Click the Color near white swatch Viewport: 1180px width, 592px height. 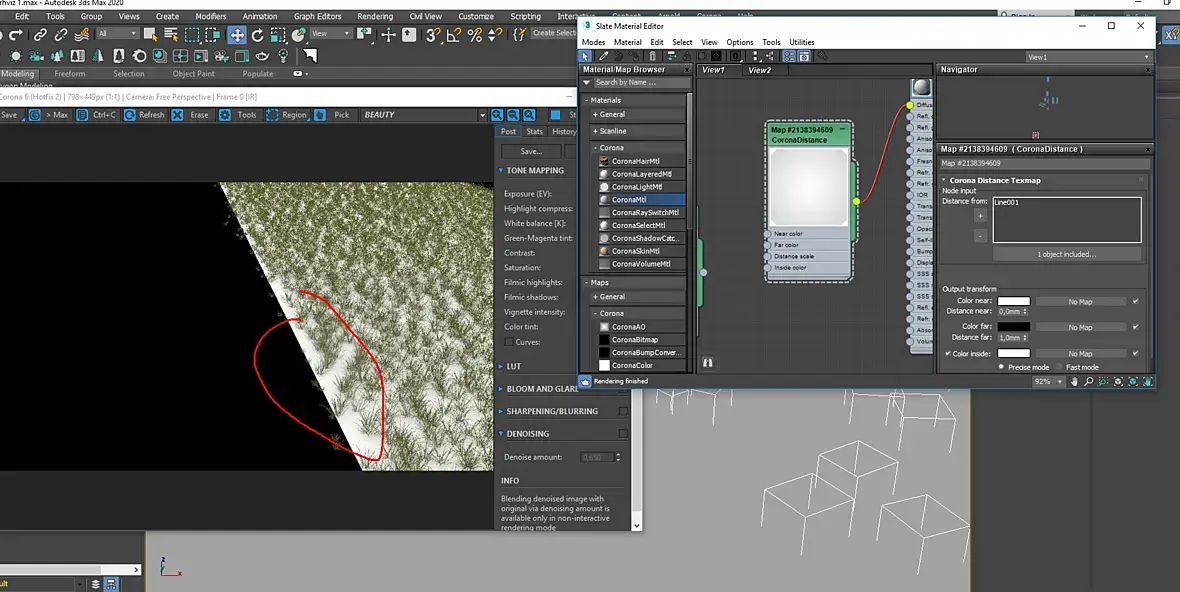(1014, 302)
